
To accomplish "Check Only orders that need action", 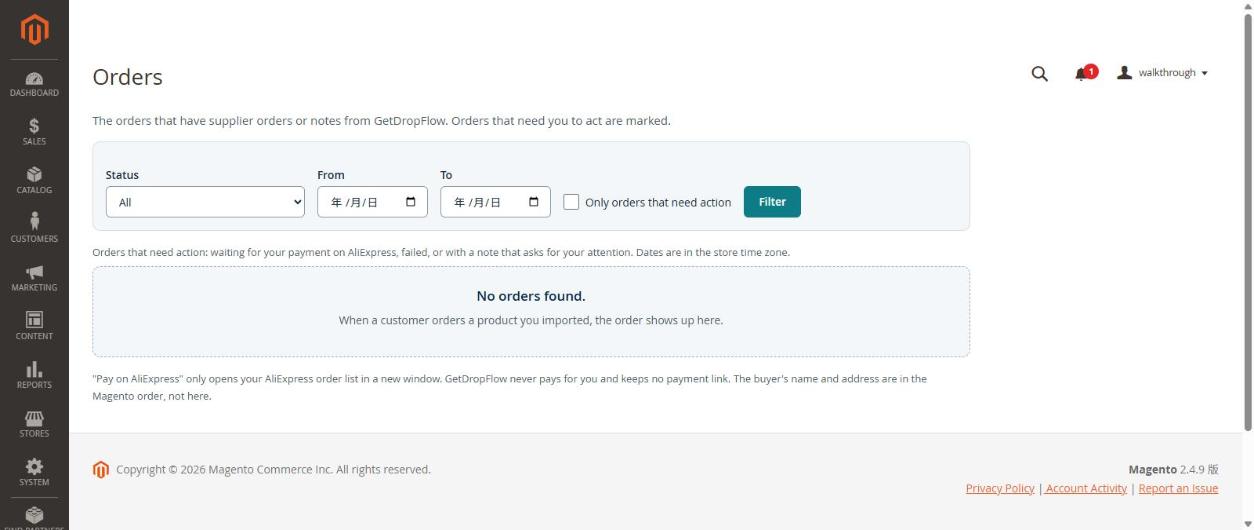I will tap(571, 202).
